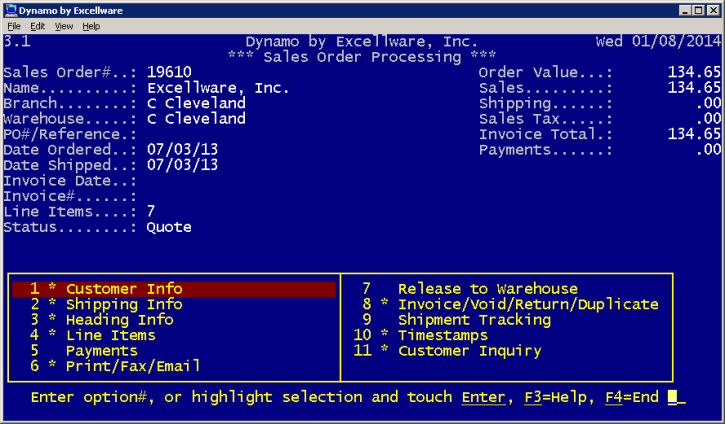Screen dimensions: 725x424
Task: Choose option 3 Heading Info
Action: [102, 320]
